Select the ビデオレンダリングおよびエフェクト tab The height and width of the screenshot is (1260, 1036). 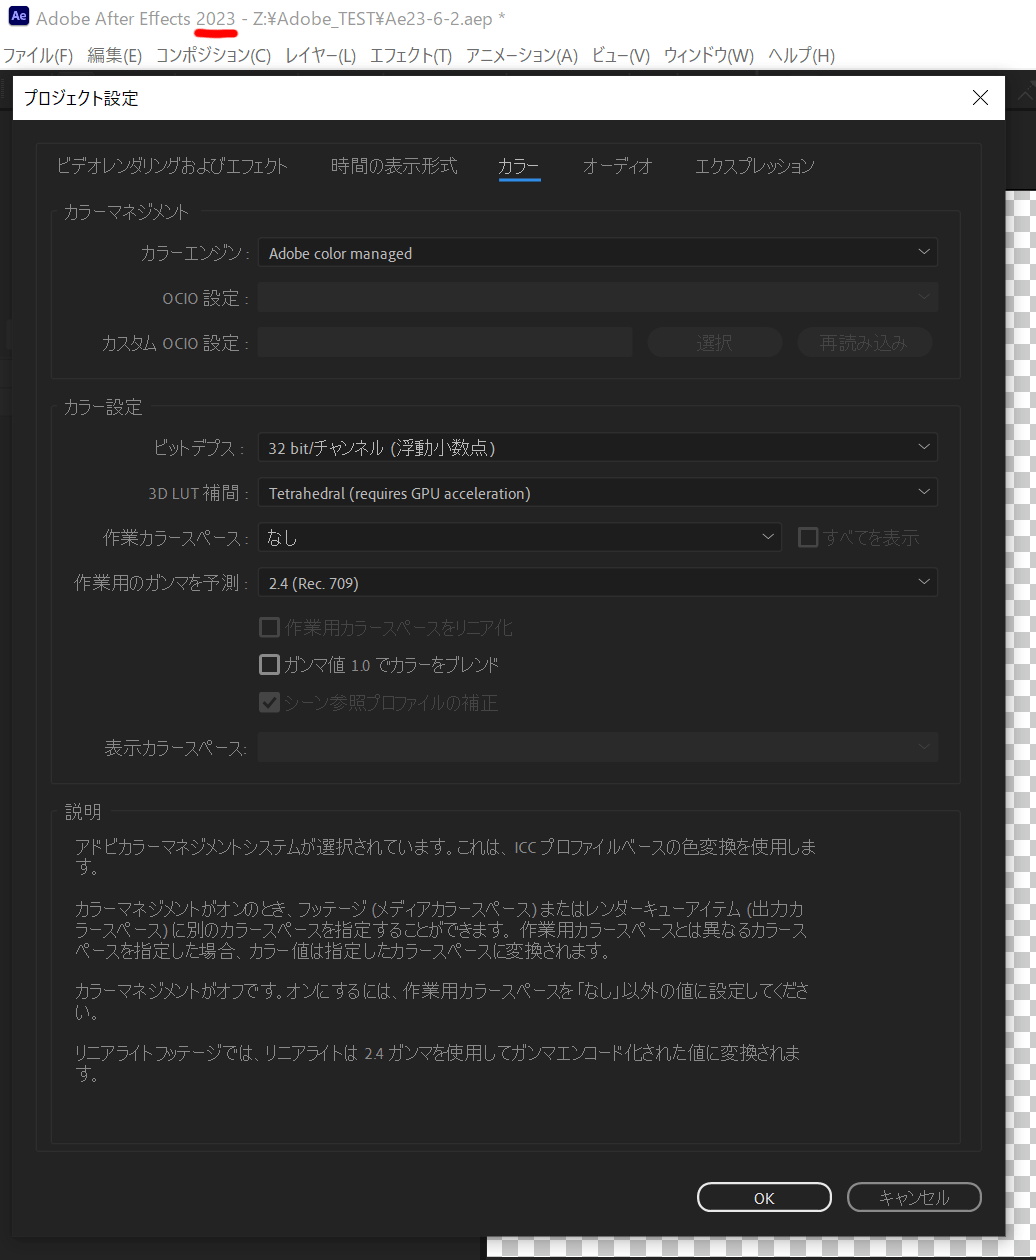[172, 166]
